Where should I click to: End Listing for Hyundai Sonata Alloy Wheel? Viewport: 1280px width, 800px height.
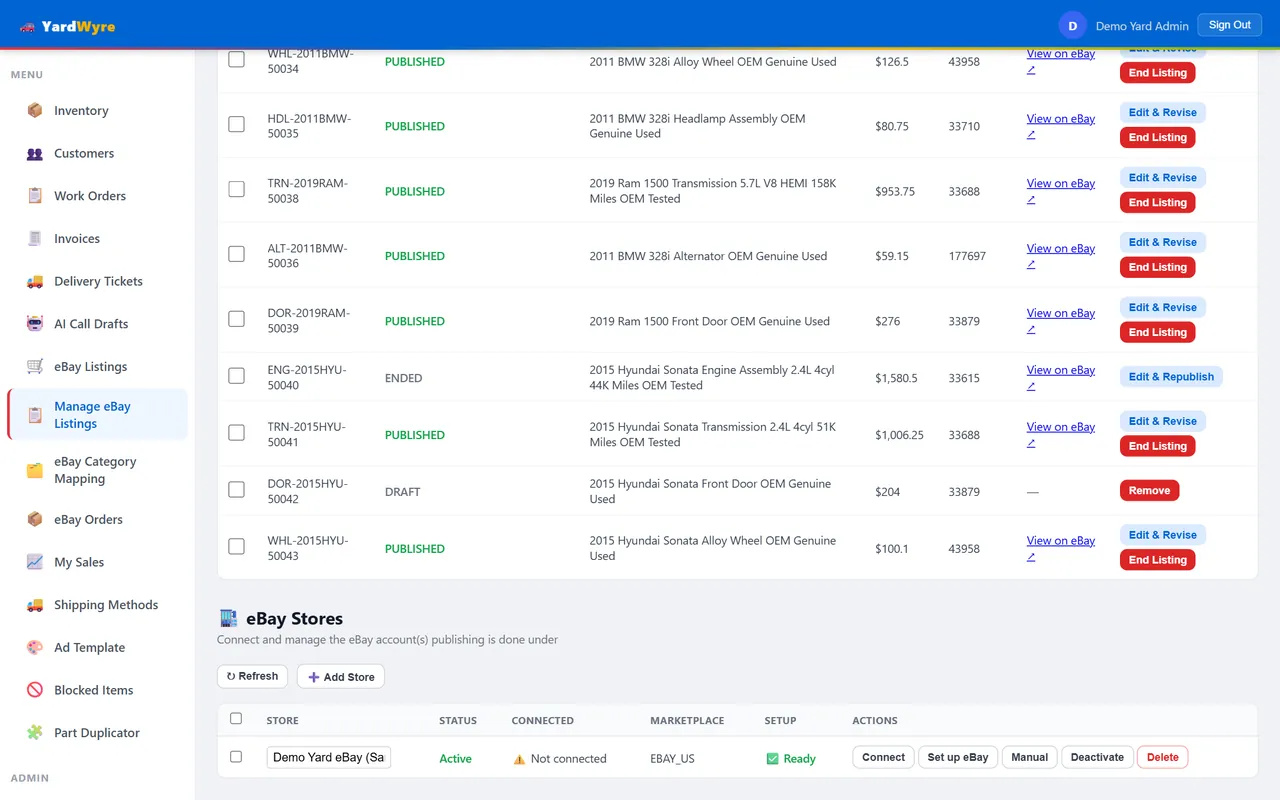click(1157, 560)
